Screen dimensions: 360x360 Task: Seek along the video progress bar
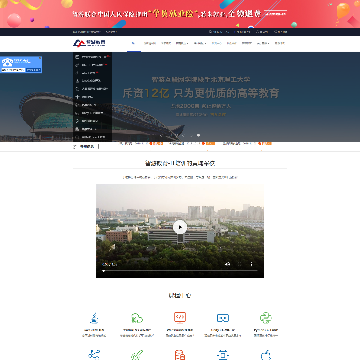pos(180,271)
